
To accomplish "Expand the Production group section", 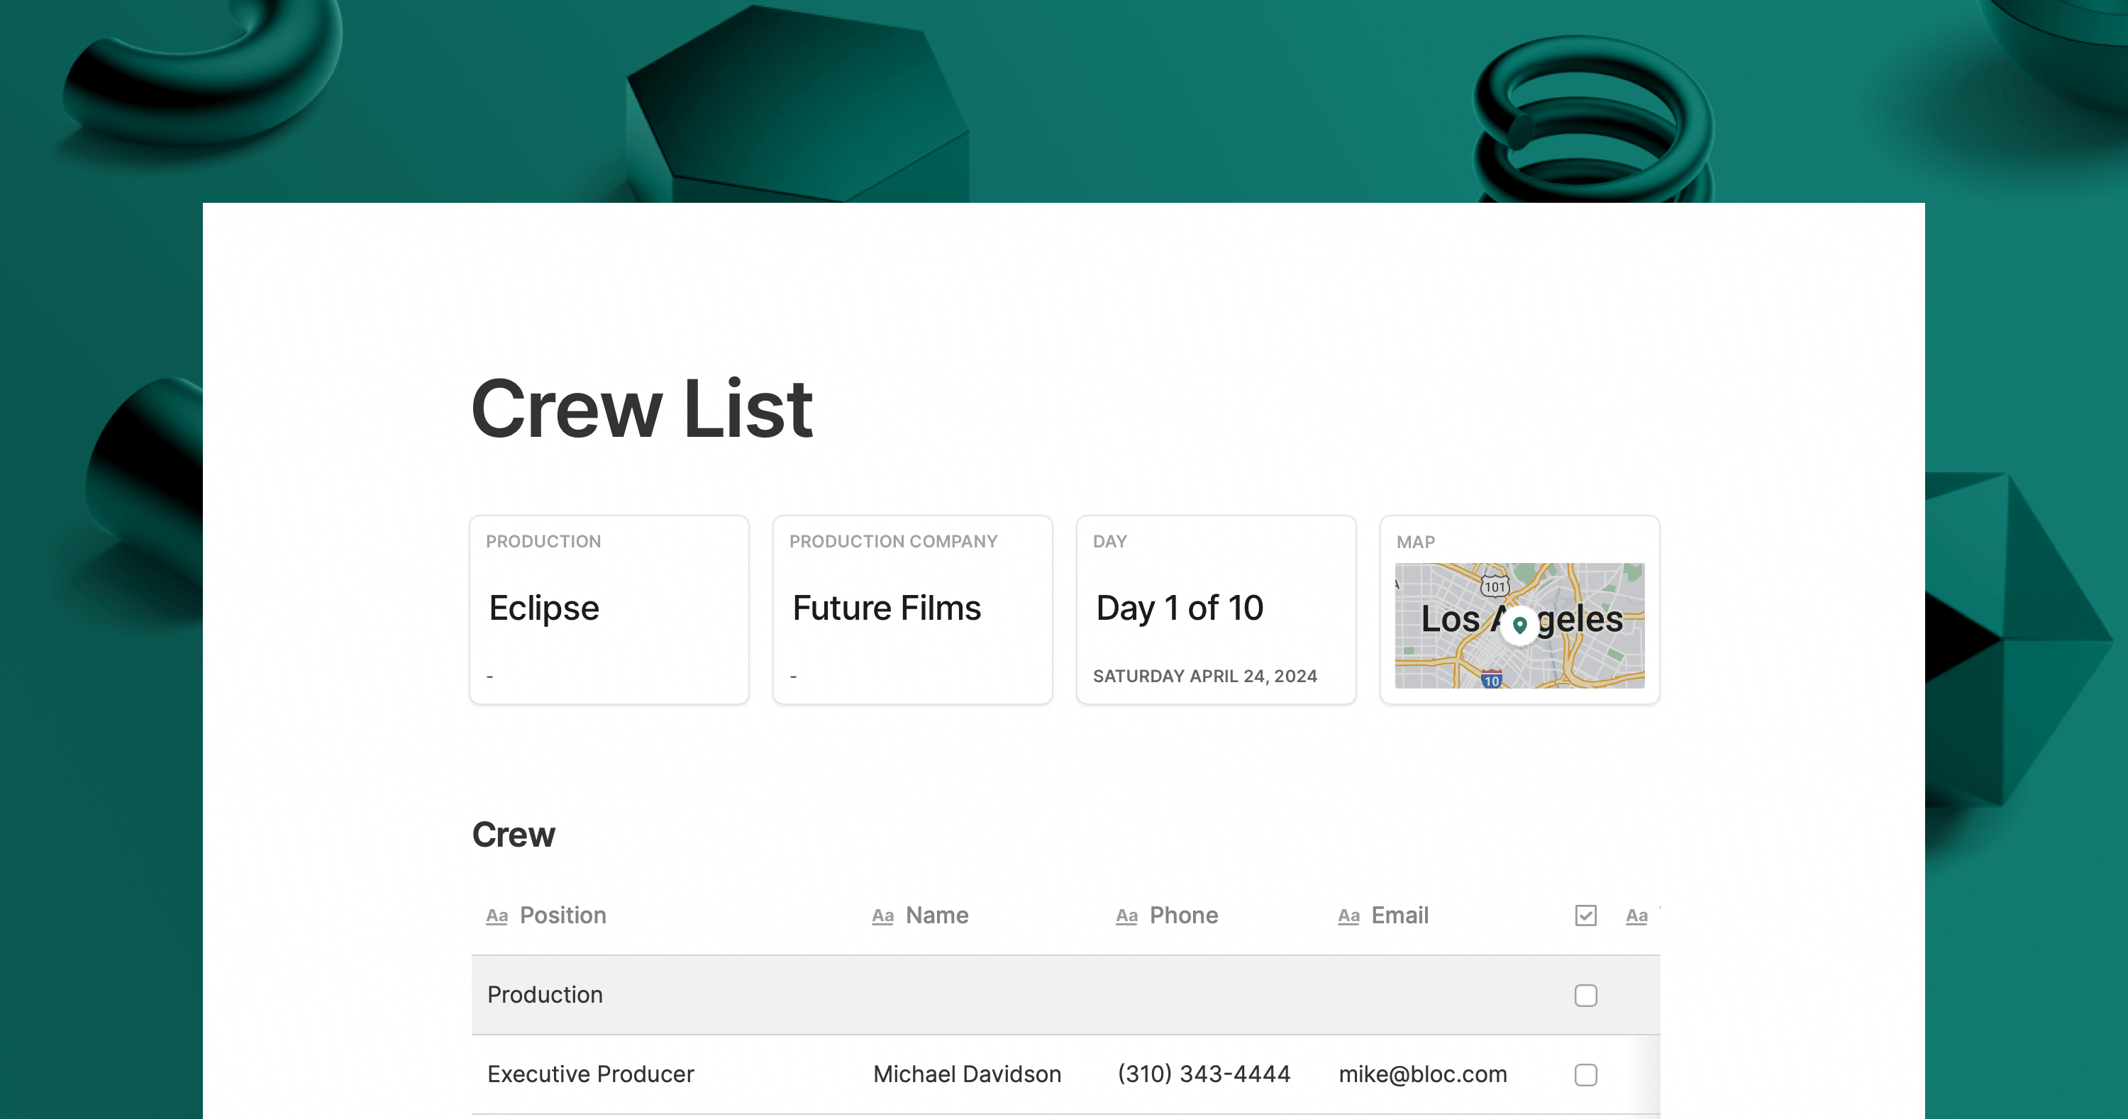I will coord(545,995).
